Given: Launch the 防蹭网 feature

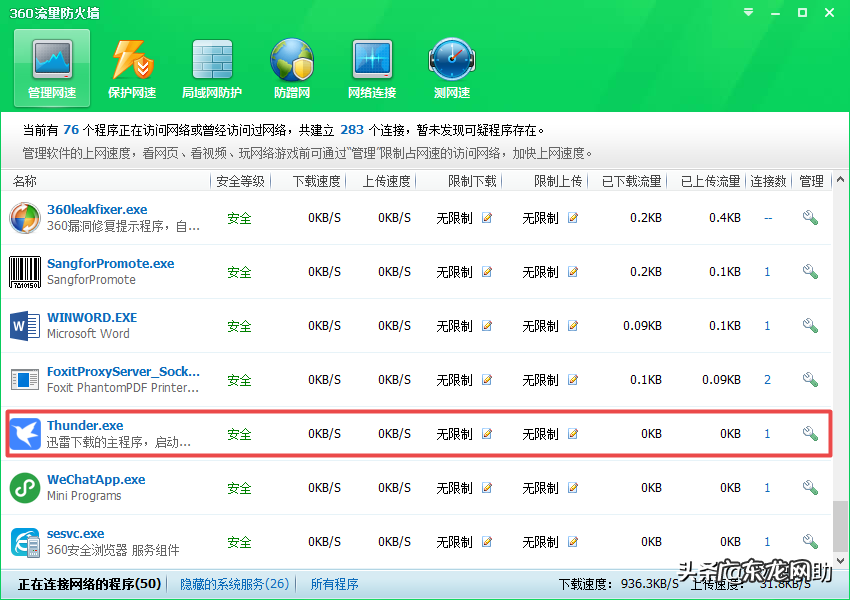Looking at the screenshot, I should pos(291,67).
